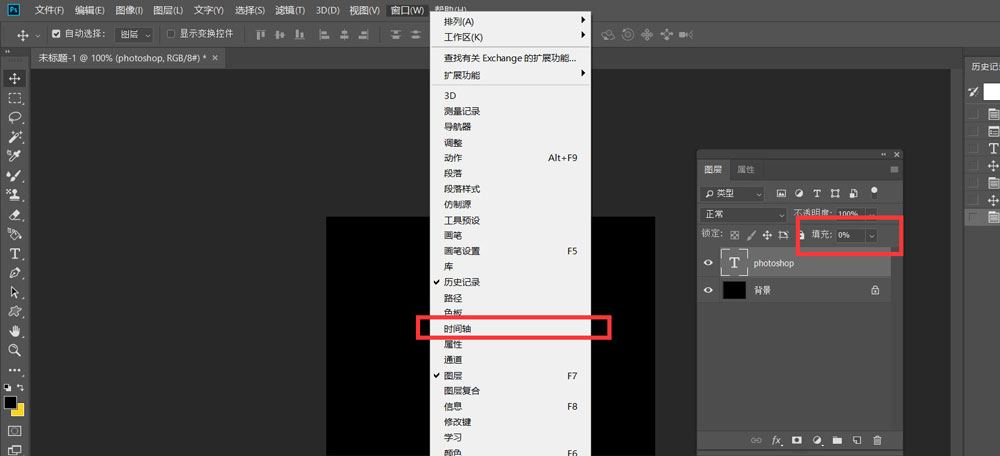Select the Lasso tool
1000x456 pixels.
[14, 117]
